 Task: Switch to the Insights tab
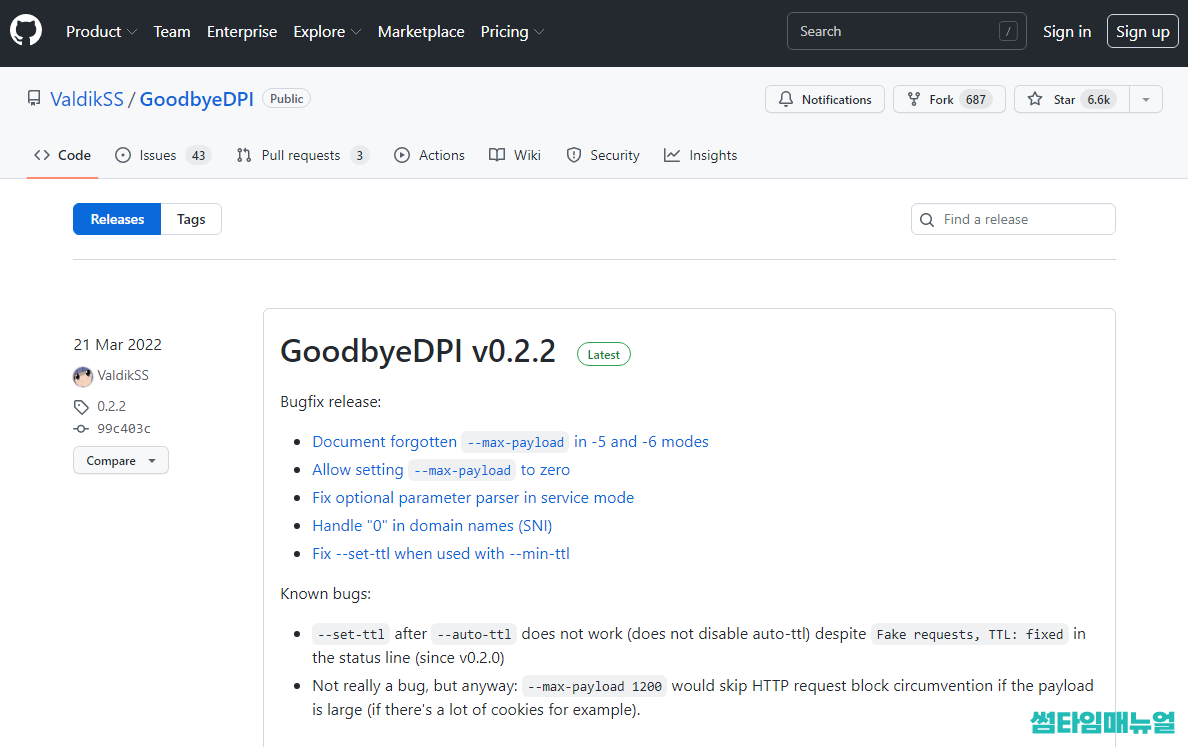pos(700,155)
